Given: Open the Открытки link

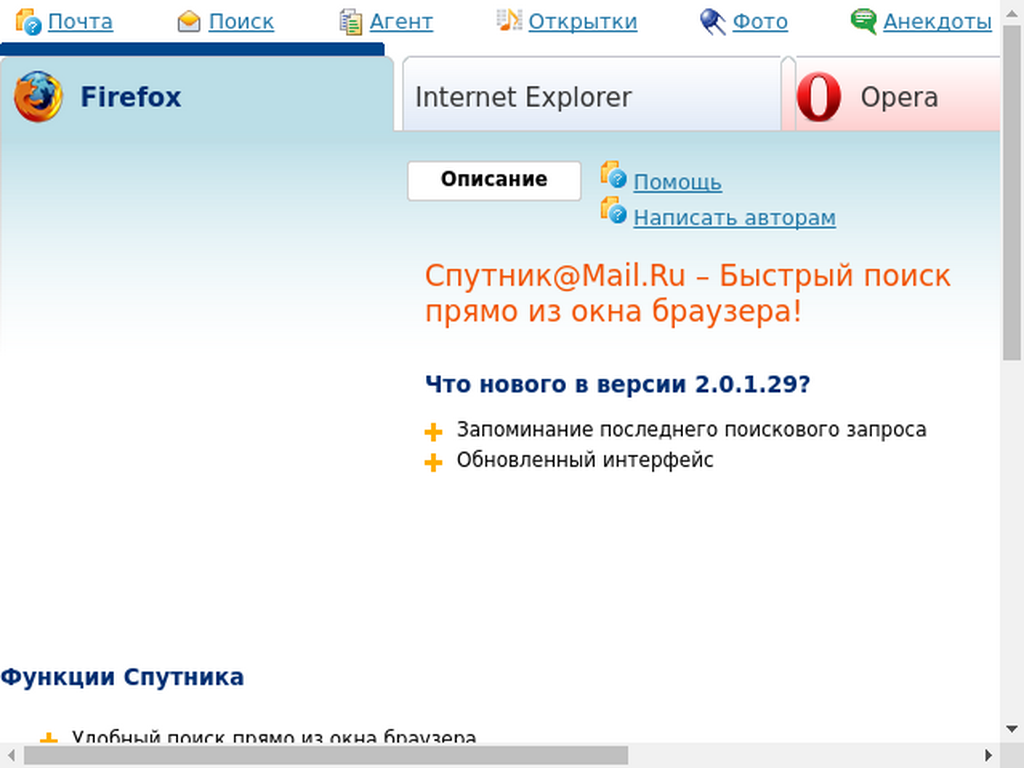Looking at the screenshot, I should pos(583,22).
